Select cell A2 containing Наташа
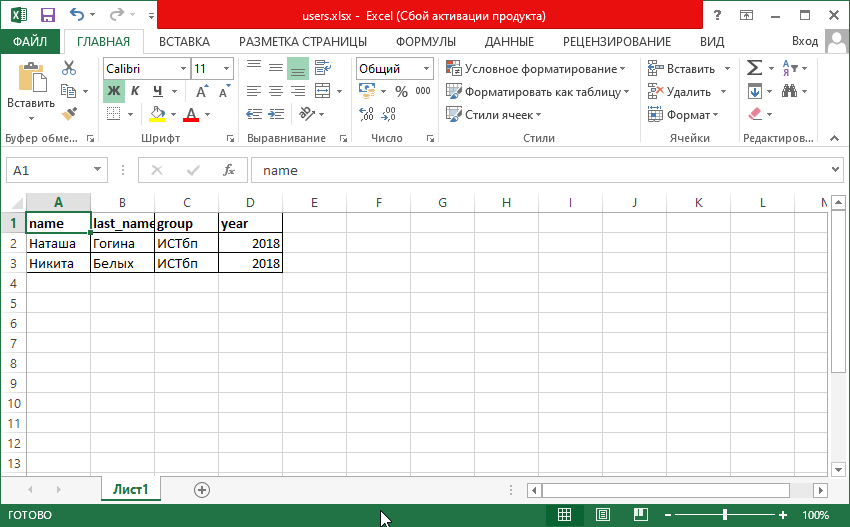The height and width of the screenshot is (527, 850). 58,243
